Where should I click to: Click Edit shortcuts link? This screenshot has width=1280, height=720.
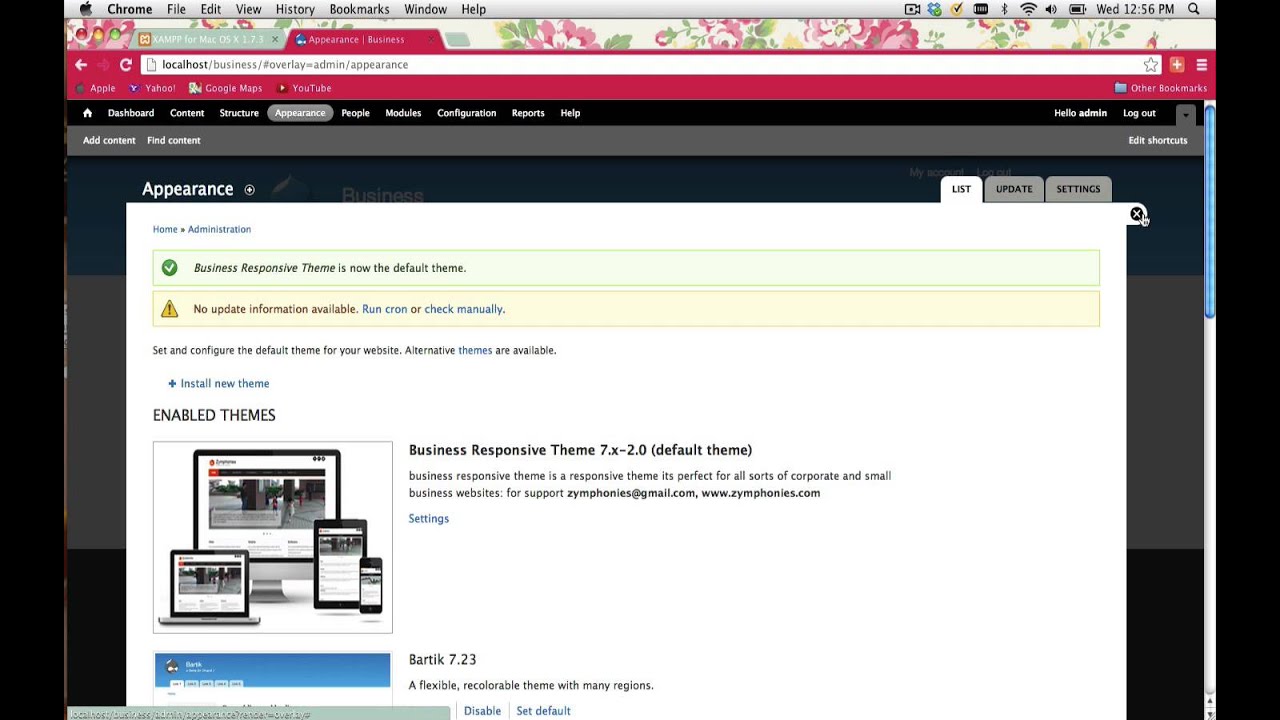[x=1158, y=140]
